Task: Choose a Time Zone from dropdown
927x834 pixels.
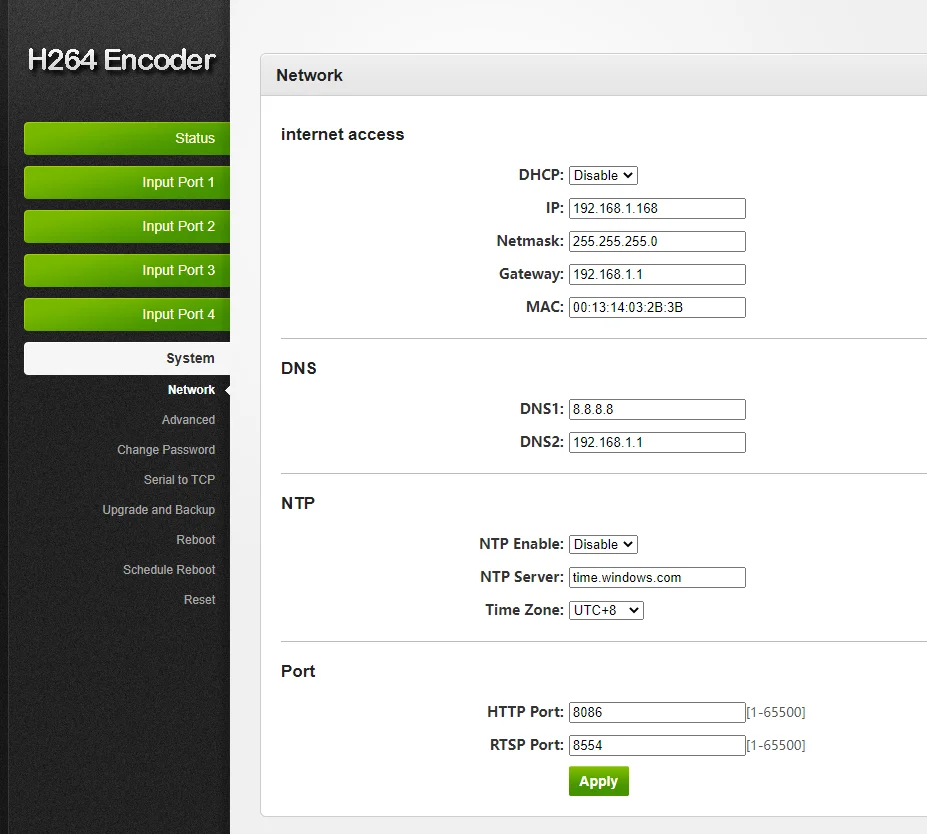Action: point(606,610)
